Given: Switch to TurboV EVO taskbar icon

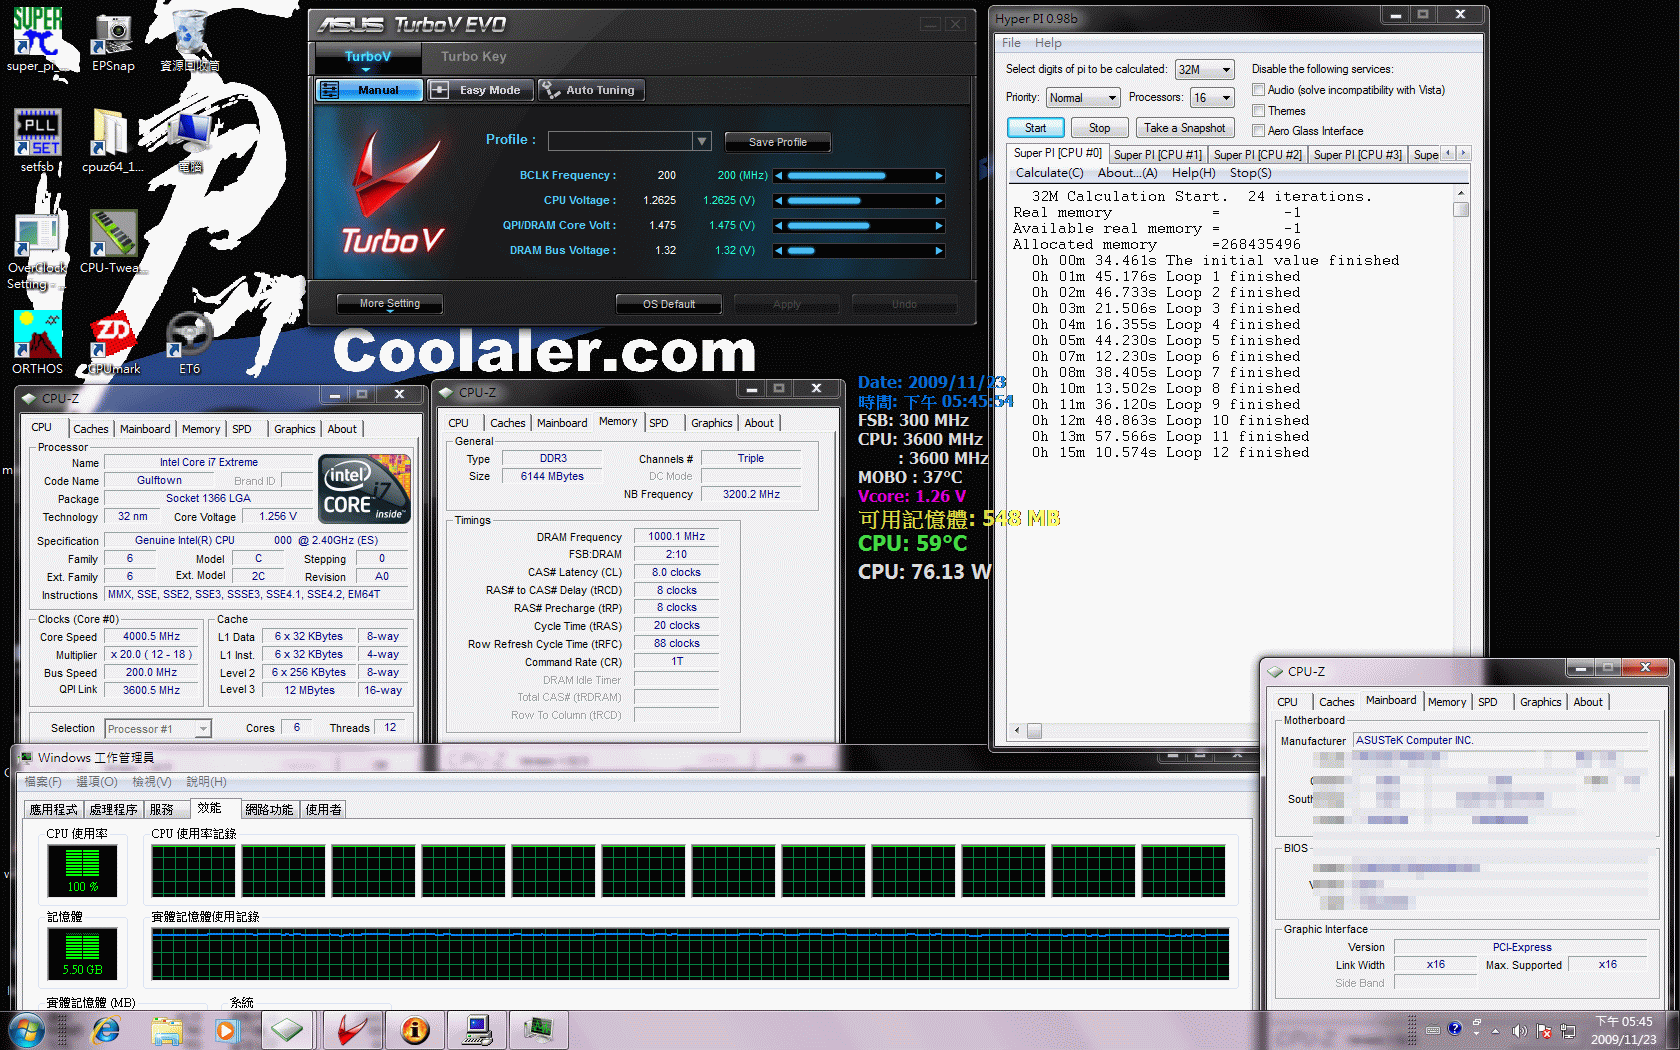Looking at the screenshot, I should 351,1030.
